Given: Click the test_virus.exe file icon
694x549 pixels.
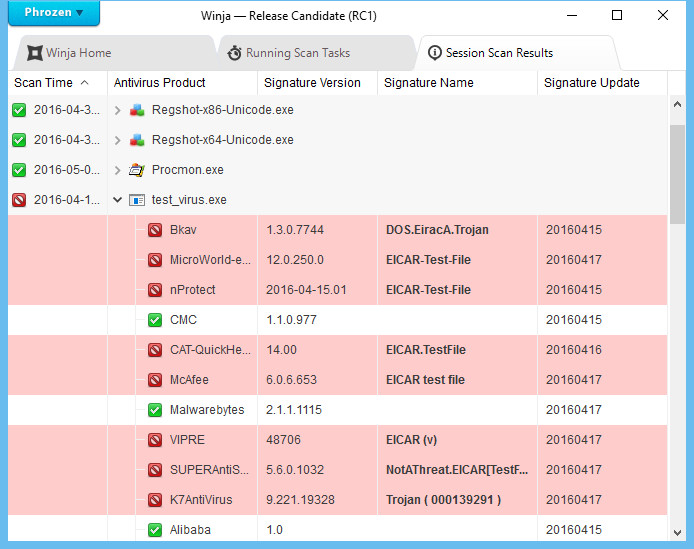Looking at the screenshot, I should (137, 200).
